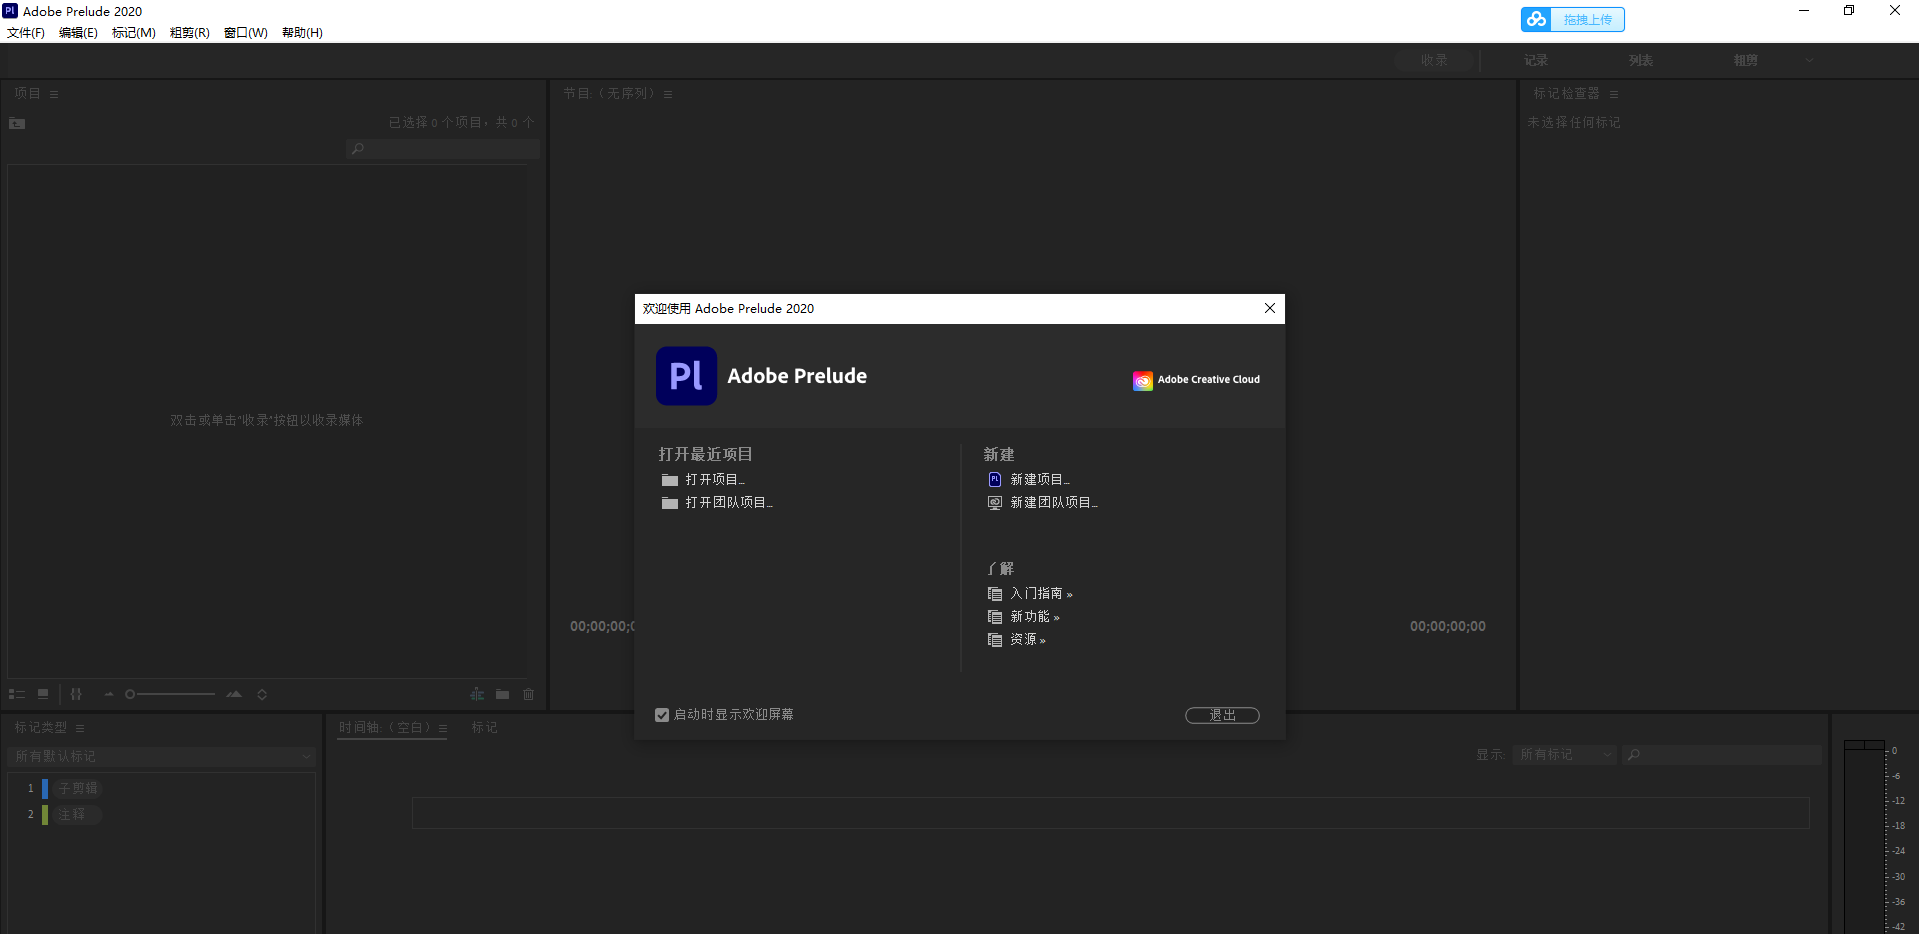
Task: Click the braces icon in project toolbar
Action: pos(76,694)
